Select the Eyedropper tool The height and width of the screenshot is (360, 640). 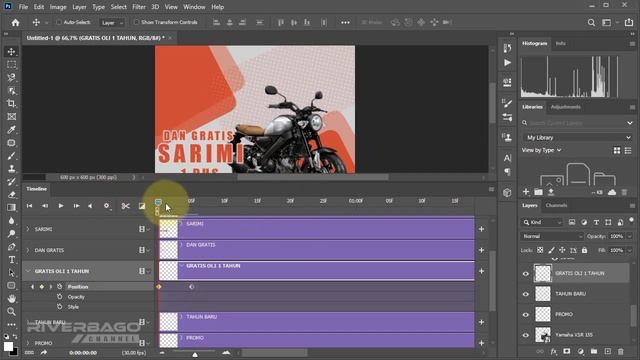(11, 130)
